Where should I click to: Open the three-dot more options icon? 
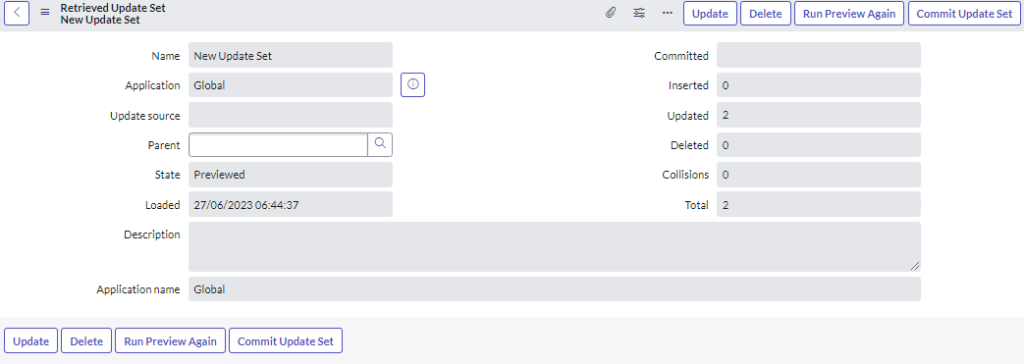pyautogui.click(x=667, y=13)
